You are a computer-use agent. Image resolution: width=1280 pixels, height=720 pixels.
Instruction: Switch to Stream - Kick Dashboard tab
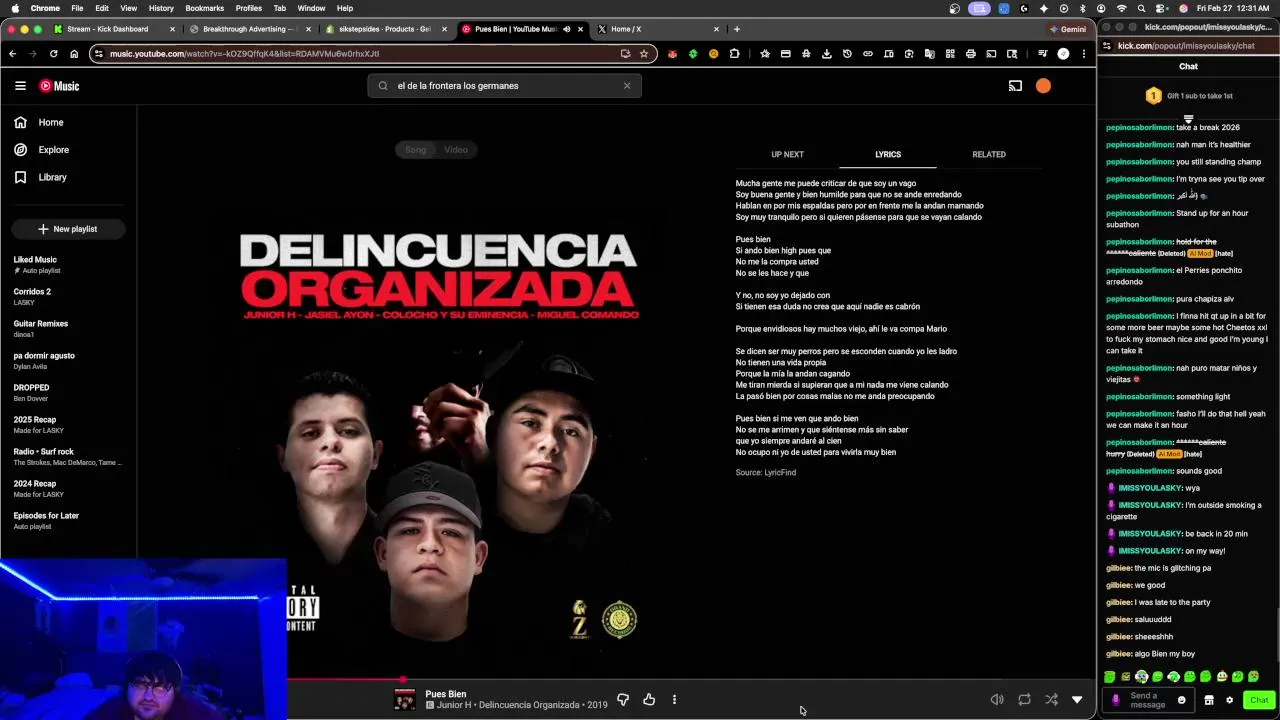[x=115, y=29]
